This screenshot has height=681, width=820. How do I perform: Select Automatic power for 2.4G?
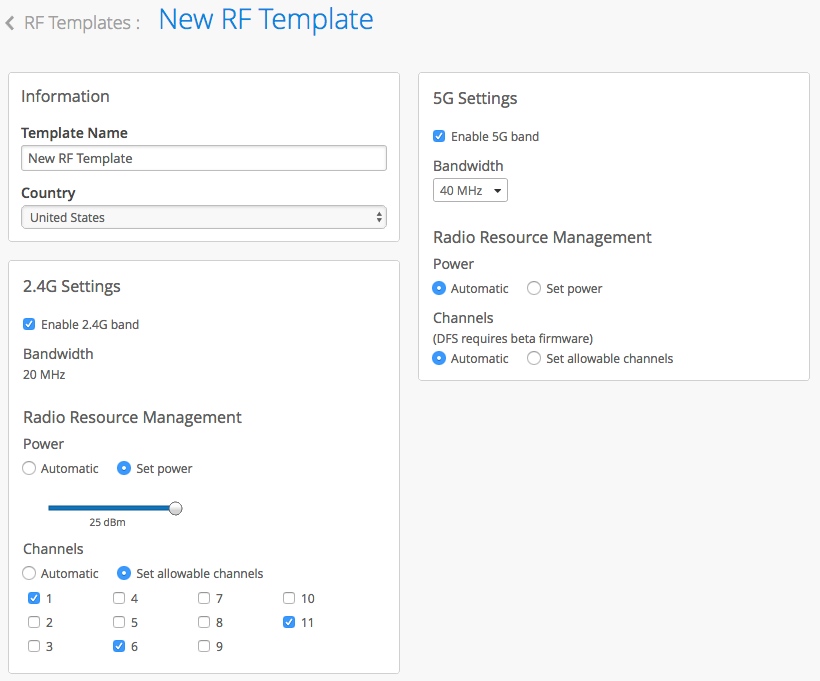click(x=29, y=468)
